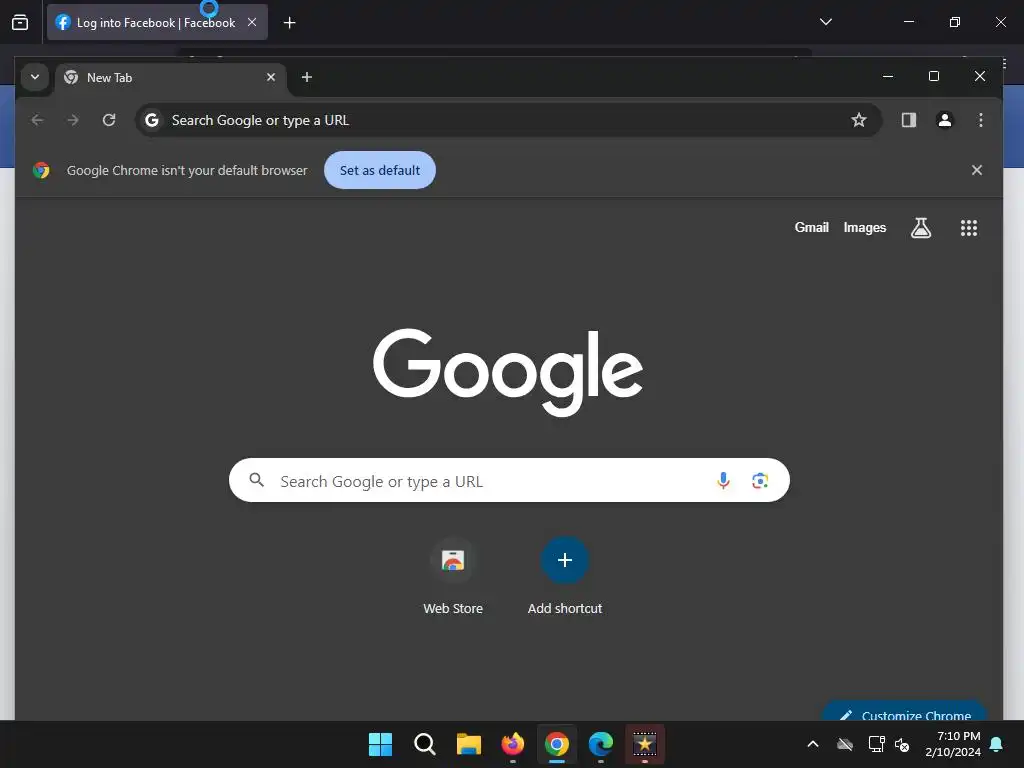Open Firefox from the taskbar

[513, 744]
